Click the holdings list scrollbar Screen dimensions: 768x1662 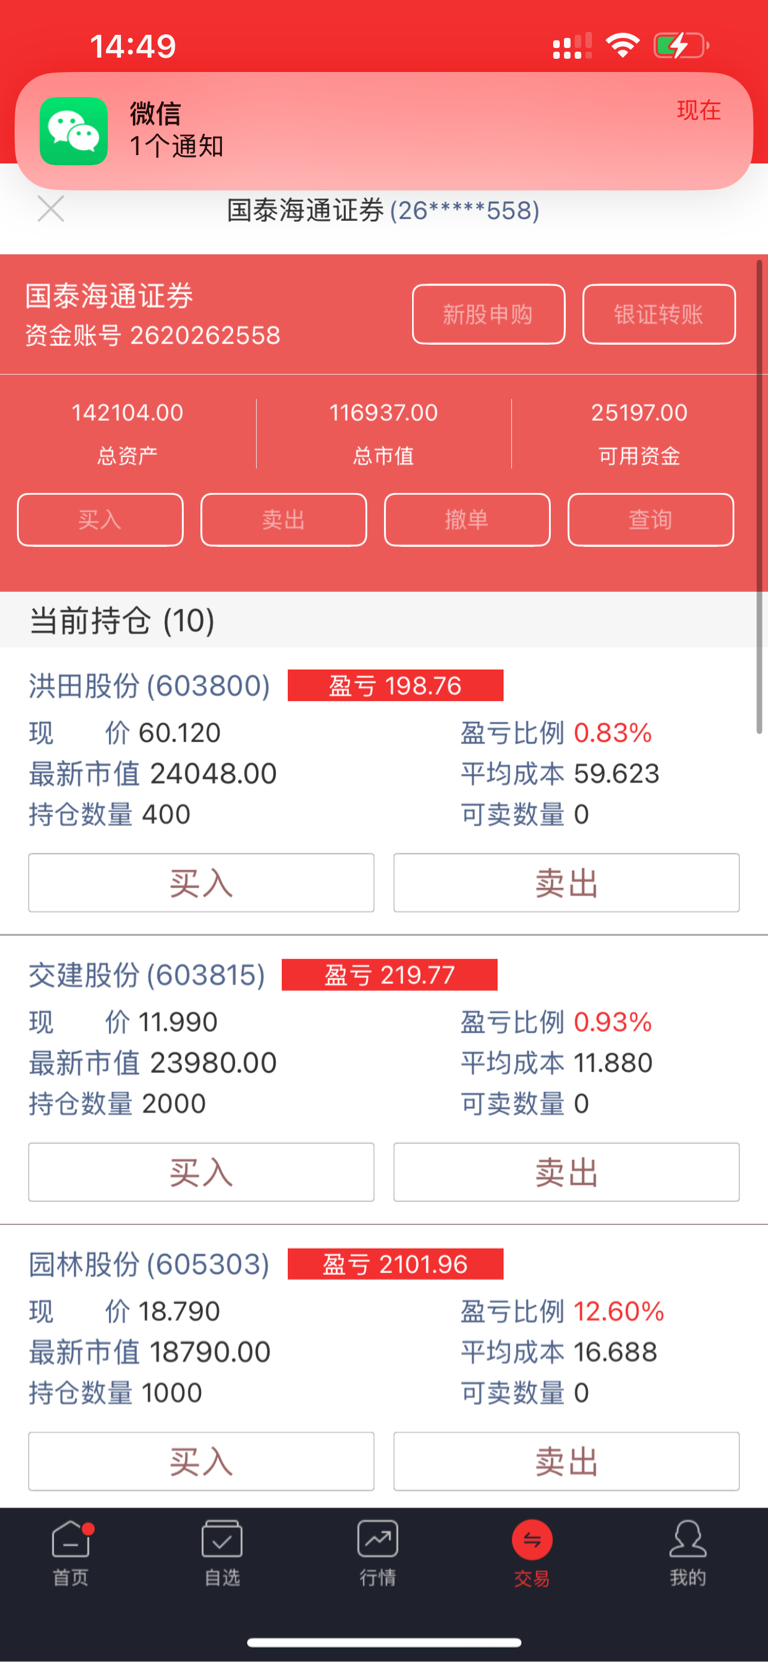(x=760, y=497)
